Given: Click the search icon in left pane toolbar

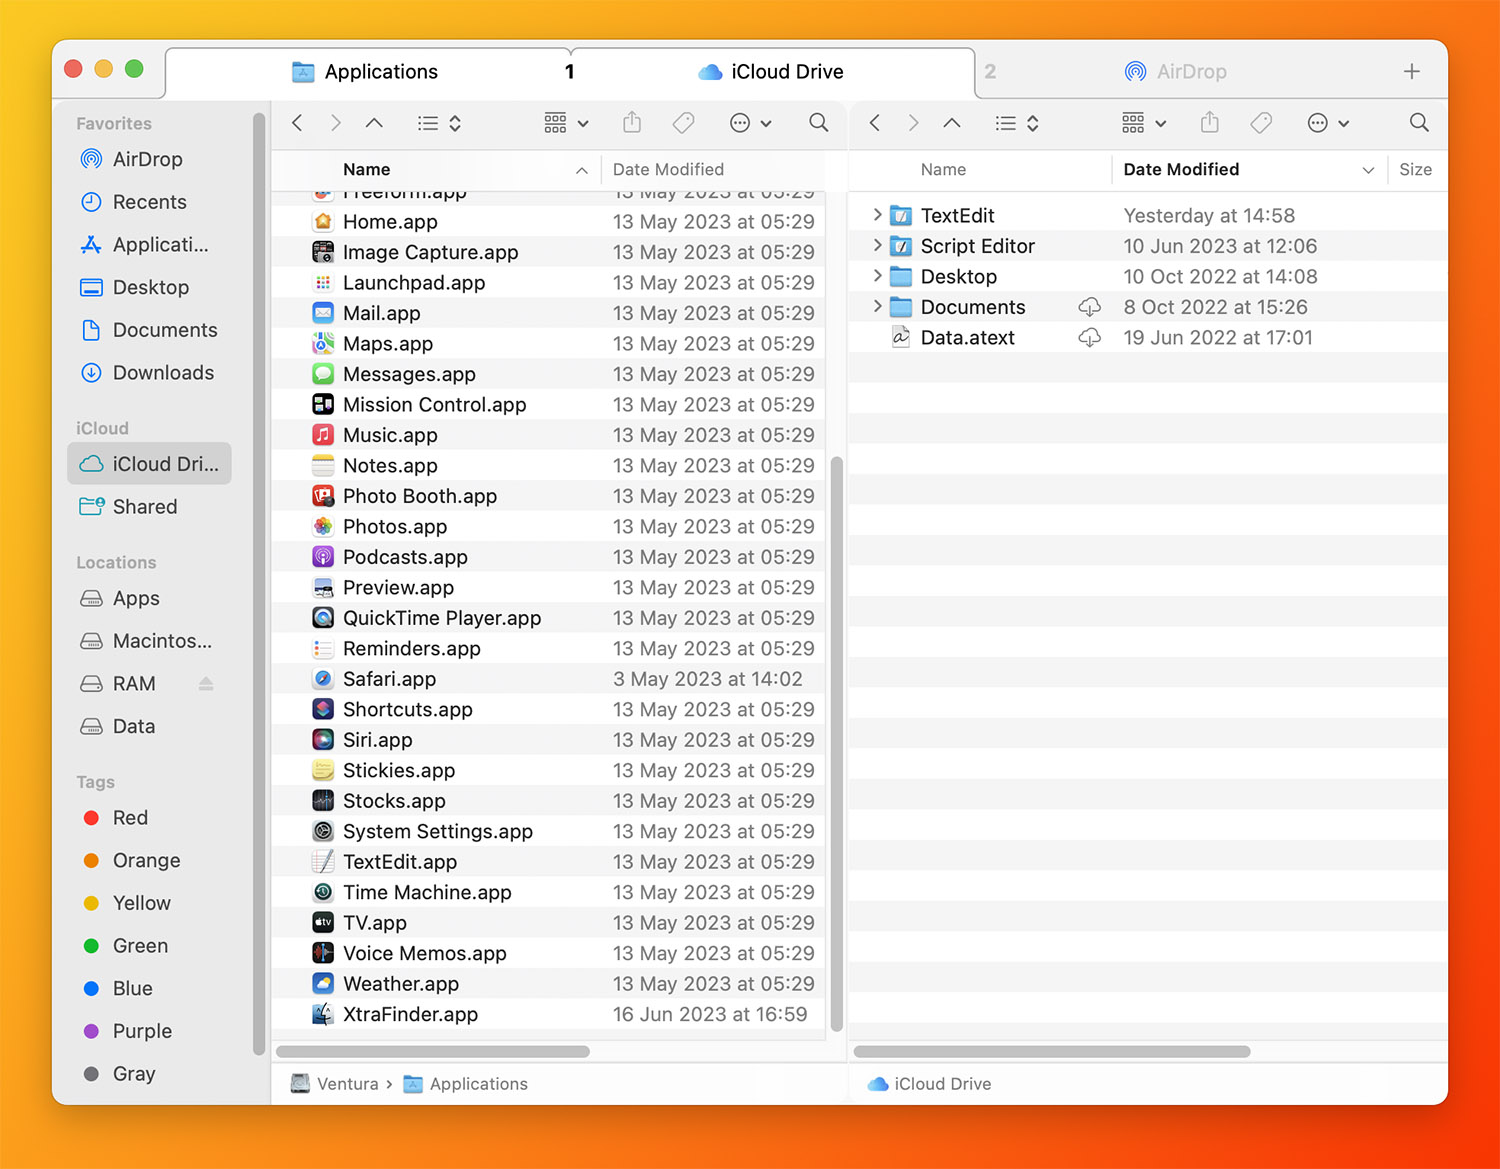Looking at the screenshot, I should tap(818, 123).
